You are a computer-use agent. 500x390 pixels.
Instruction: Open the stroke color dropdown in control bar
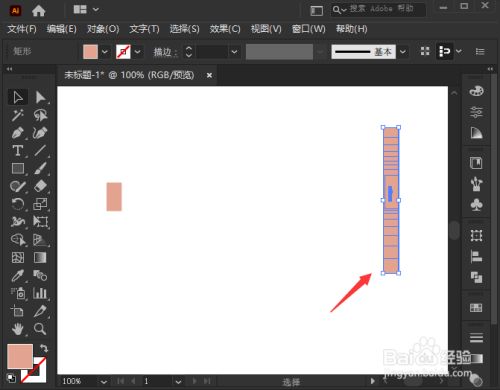point(138,52)
